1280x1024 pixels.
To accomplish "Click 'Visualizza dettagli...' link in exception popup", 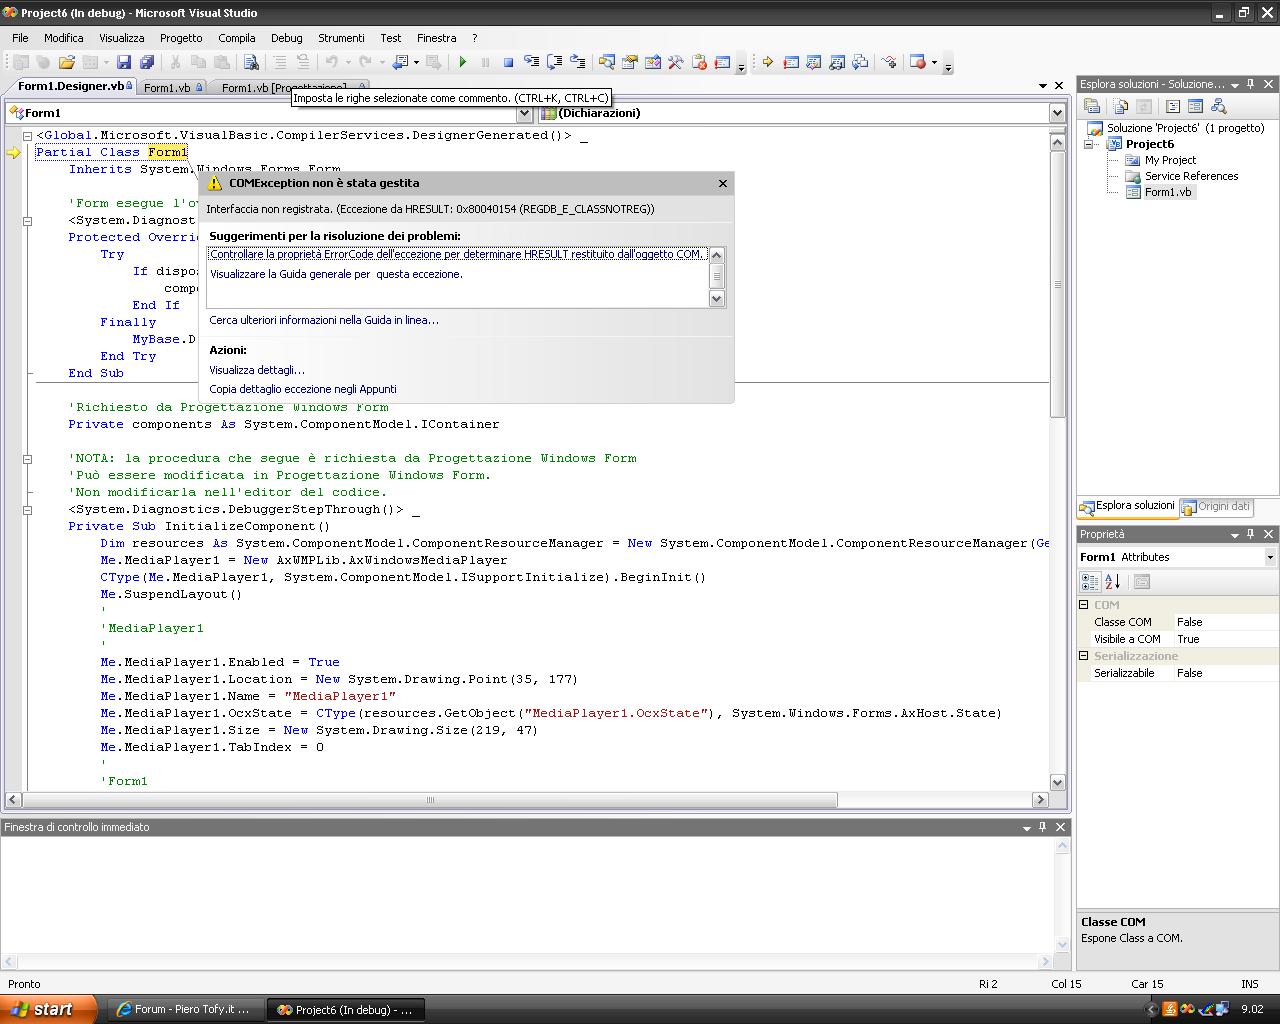I will 257,370.
